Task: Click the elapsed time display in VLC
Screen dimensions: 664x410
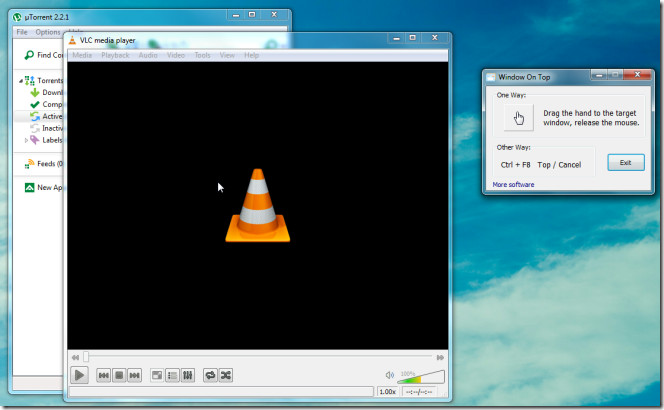Action: 419,392
